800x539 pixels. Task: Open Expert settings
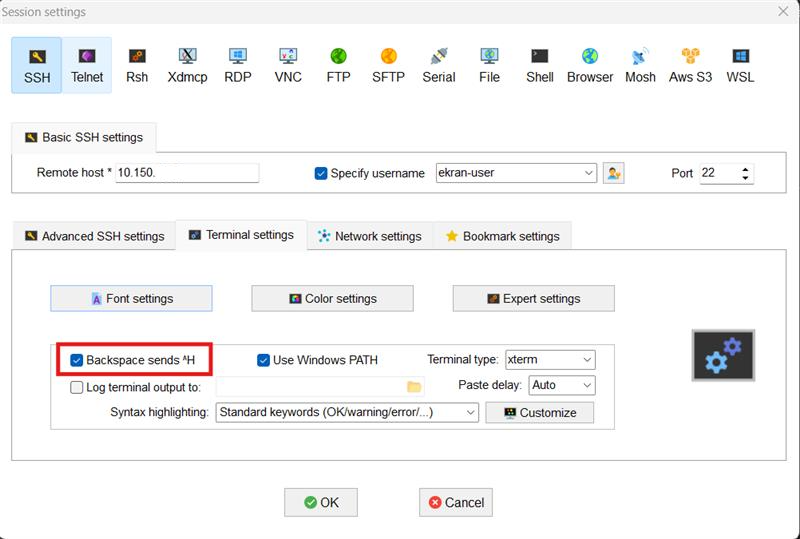click(x=533, y=299)
